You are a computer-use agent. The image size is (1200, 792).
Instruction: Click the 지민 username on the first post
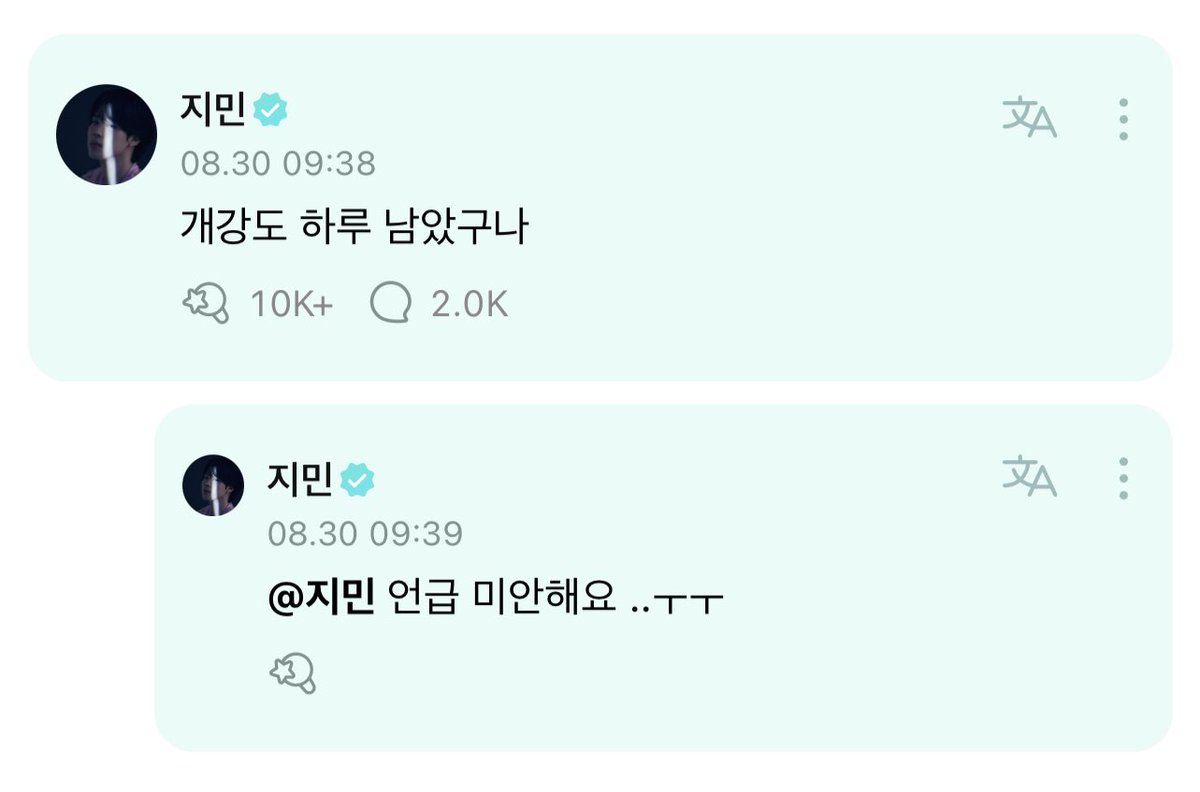(x=214, y=109)
